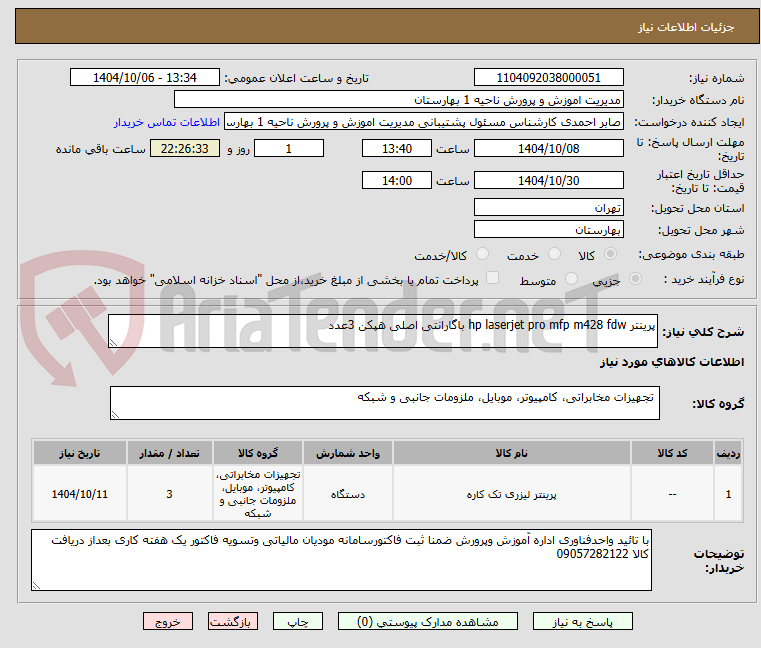Click the خروج exit button
This screenshot has height=648, width=761.
167,621
